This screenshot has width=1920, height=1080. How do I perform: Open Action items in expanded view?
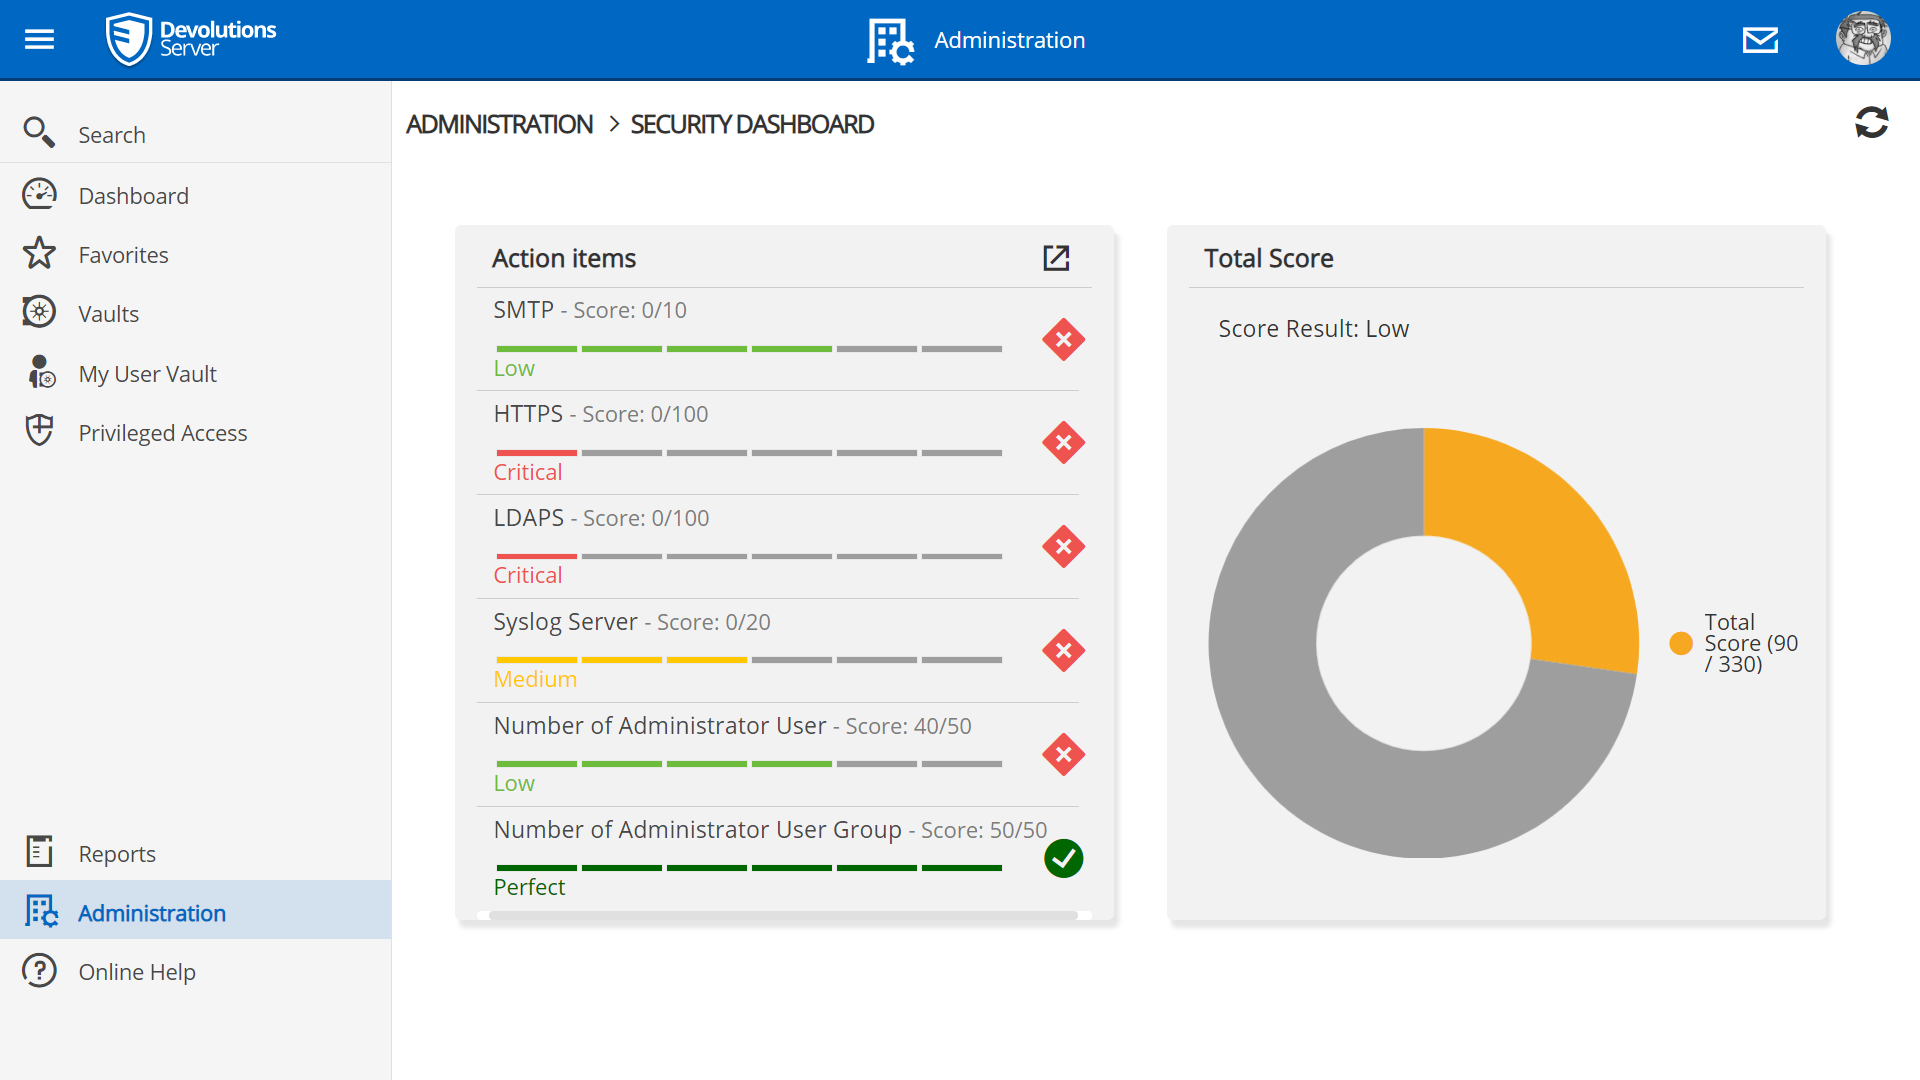coord(1056,258)
